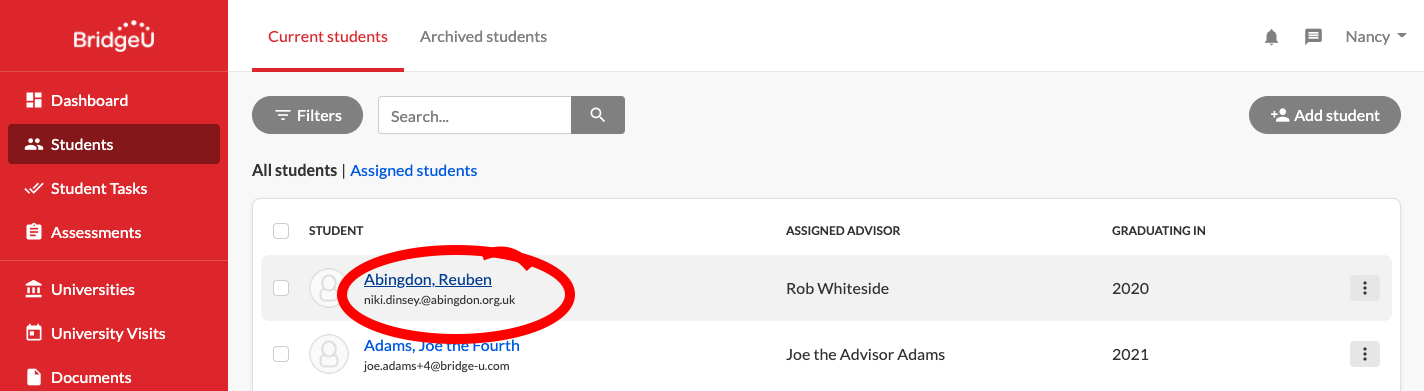Select the Current students tab
The image size is (1424, 391).
click(328, 37)
